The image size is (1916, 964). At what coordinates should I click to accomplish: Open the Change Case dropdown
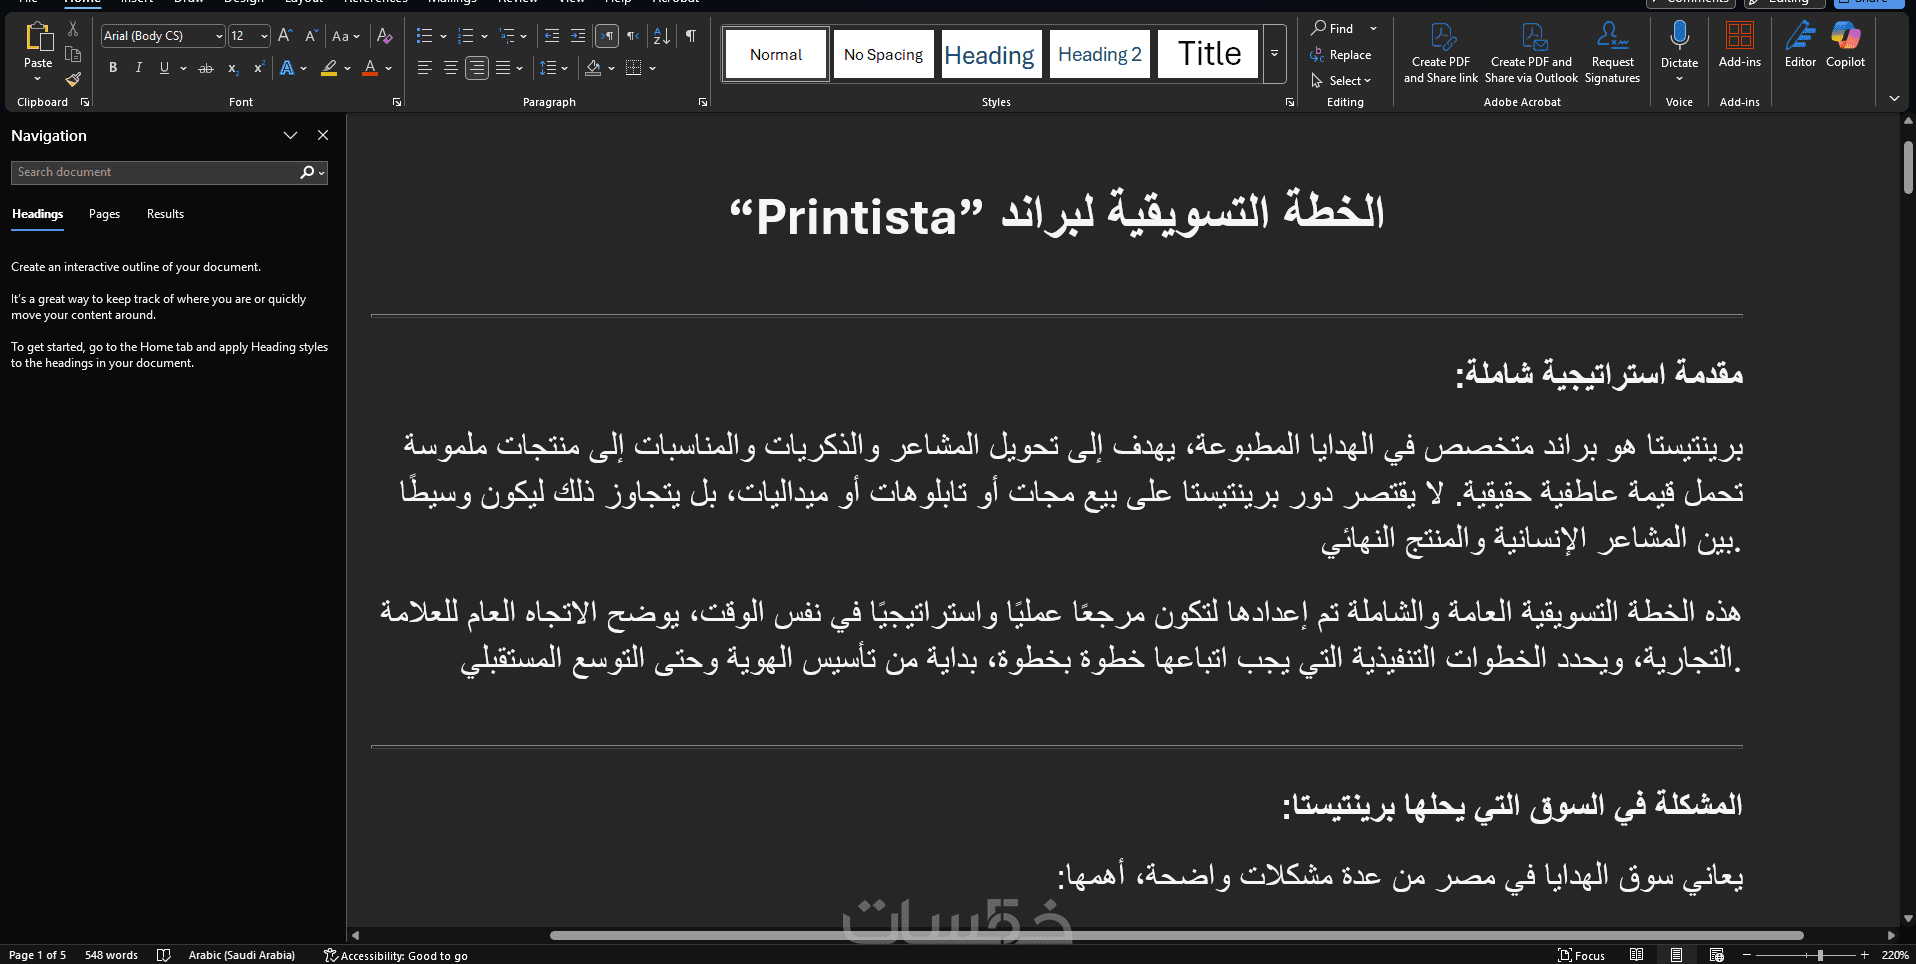point(345,36)
